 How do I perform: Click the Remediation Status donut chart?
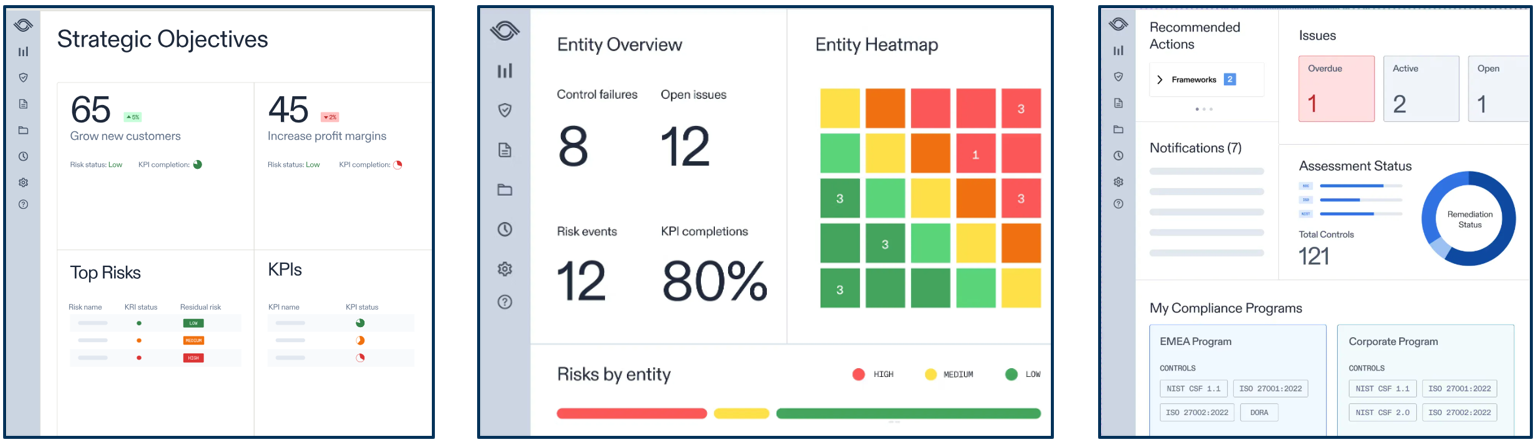[1468, 219]
